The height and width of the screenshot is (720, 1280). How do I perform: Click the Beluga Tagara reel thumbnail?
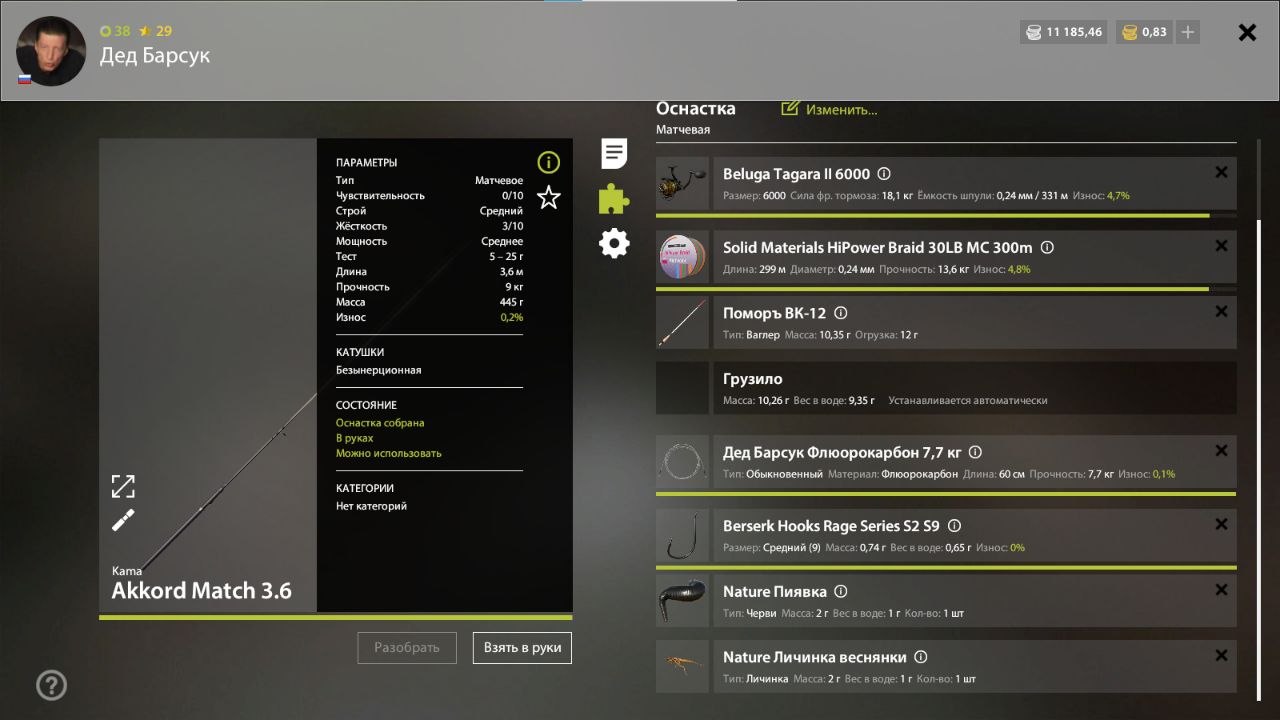tap(682, 184)
